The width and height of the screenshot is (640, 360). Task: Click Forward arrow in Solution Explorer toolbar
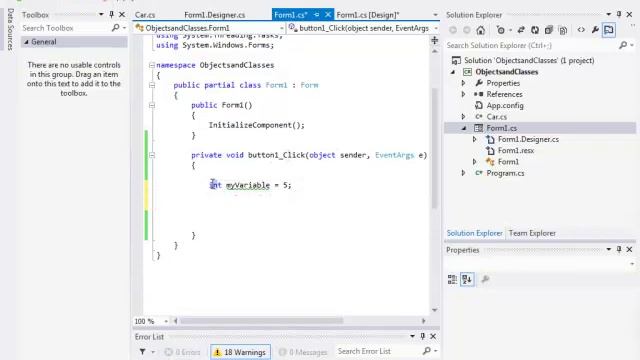[467, 30]
